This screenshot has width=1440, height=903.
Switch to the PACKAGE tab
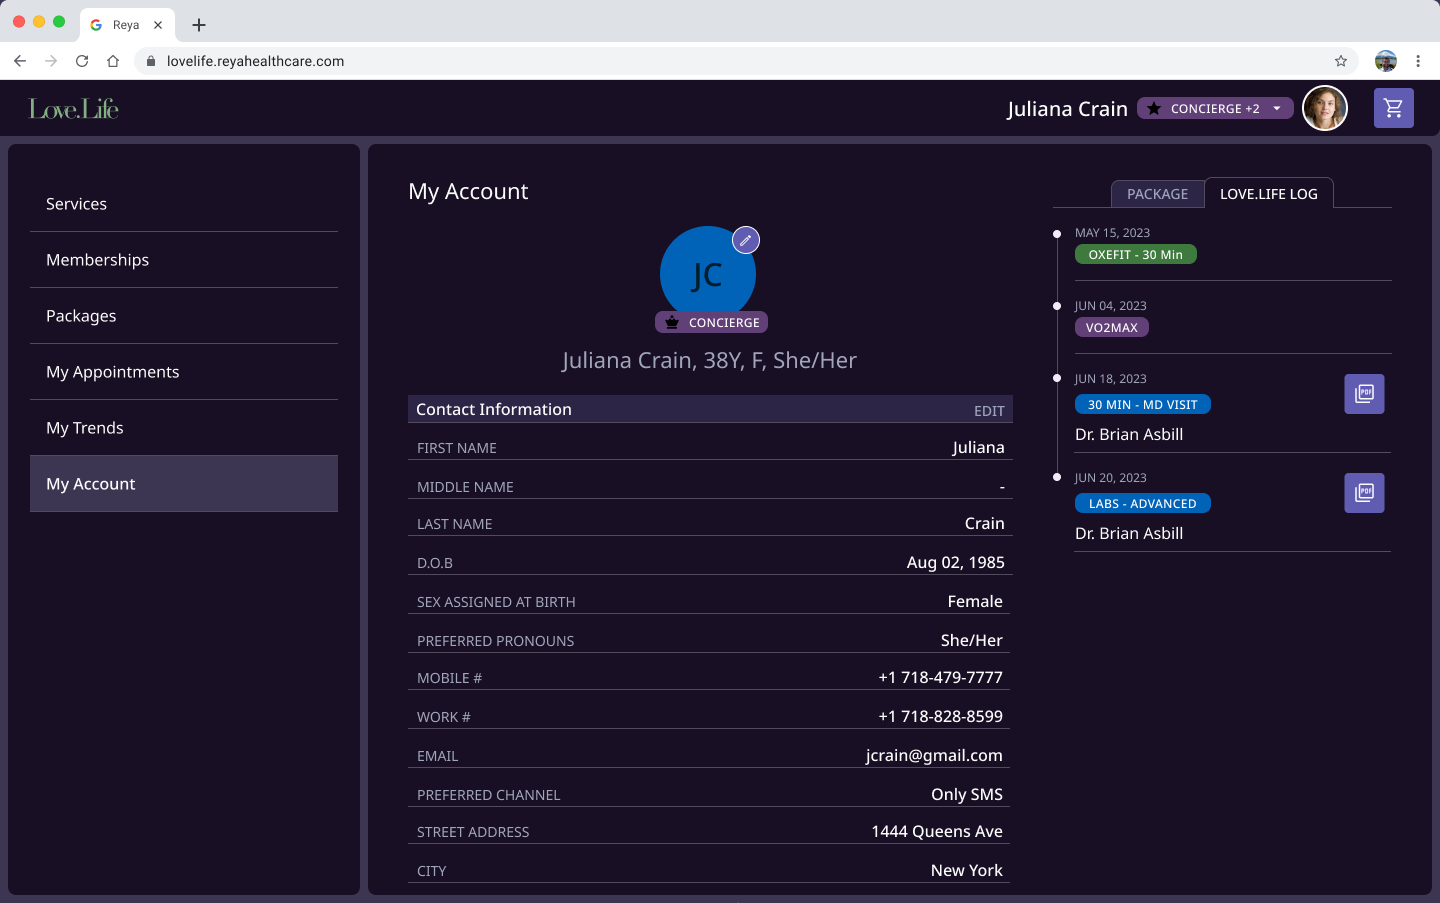(1157, 194)
